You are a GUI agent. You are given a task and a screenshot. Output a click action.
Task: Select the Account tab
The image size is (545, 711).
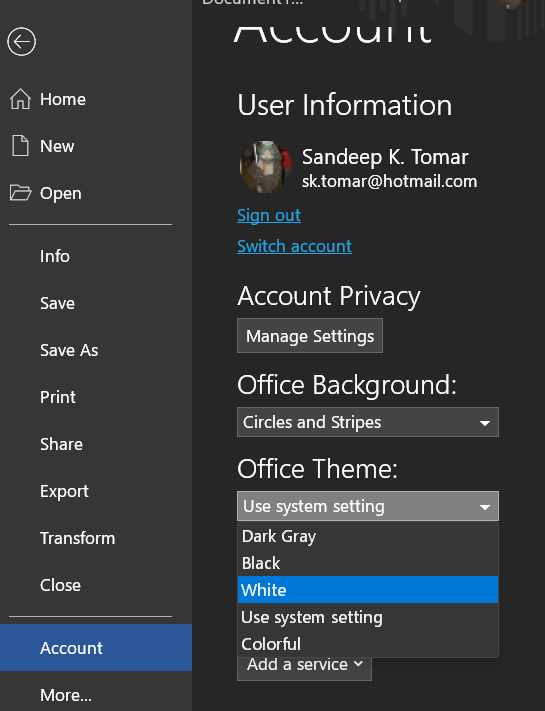pyautogui.click(x=96, y=648)
